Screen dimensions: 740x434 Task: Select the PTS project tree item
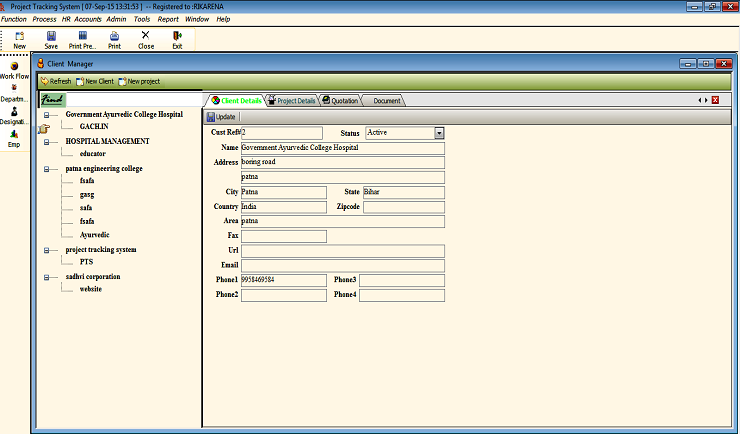point(86,262)
